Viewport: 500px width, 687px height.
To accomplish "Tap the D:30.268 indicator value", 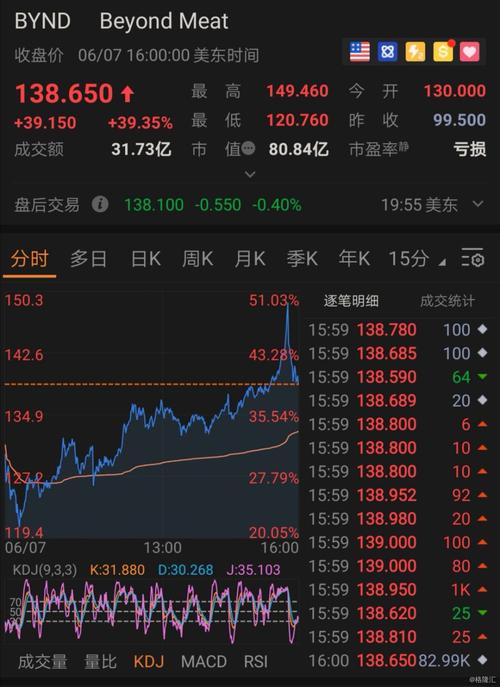I will tap(185, 570).
